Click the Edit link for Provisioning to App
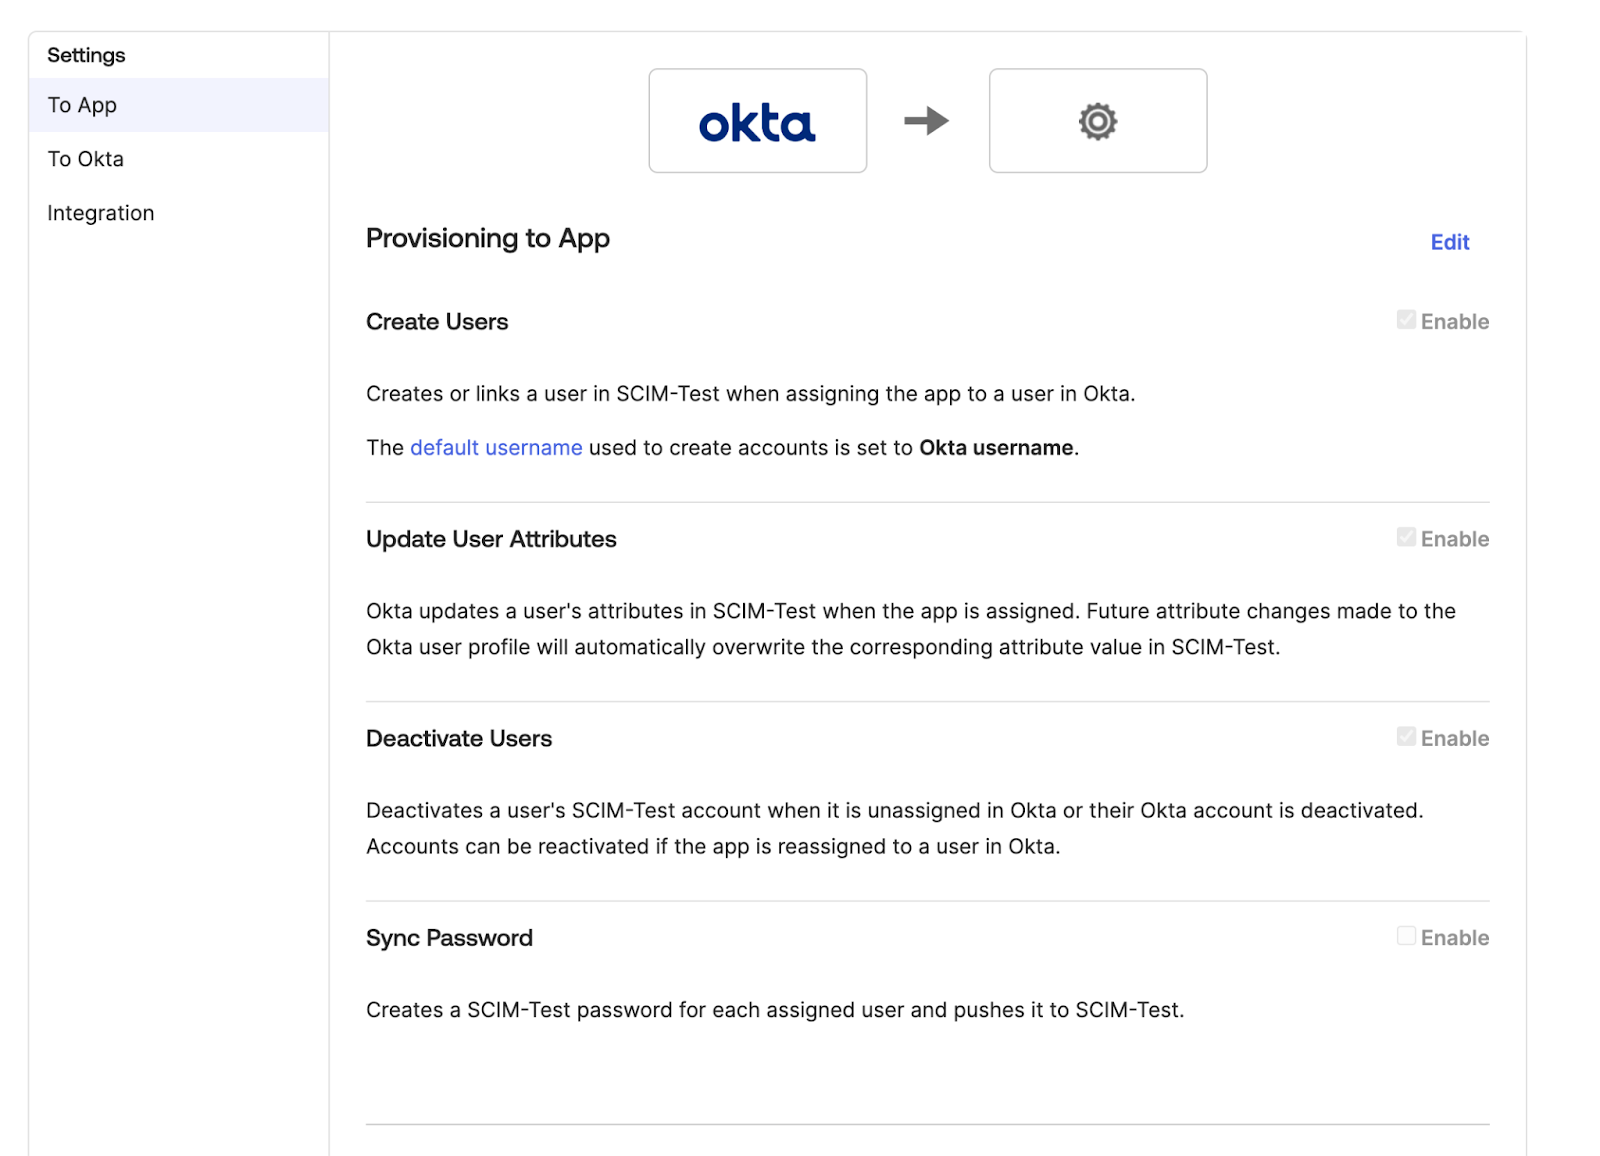 1449,242
